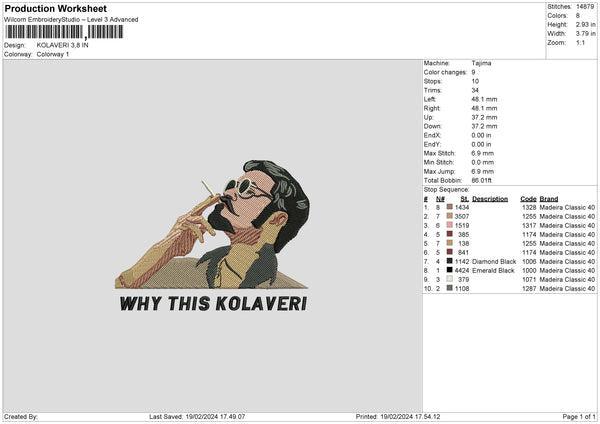Click the Brand column header
The width and height of the screenshot is (600, 424).
tap(549, 199)
